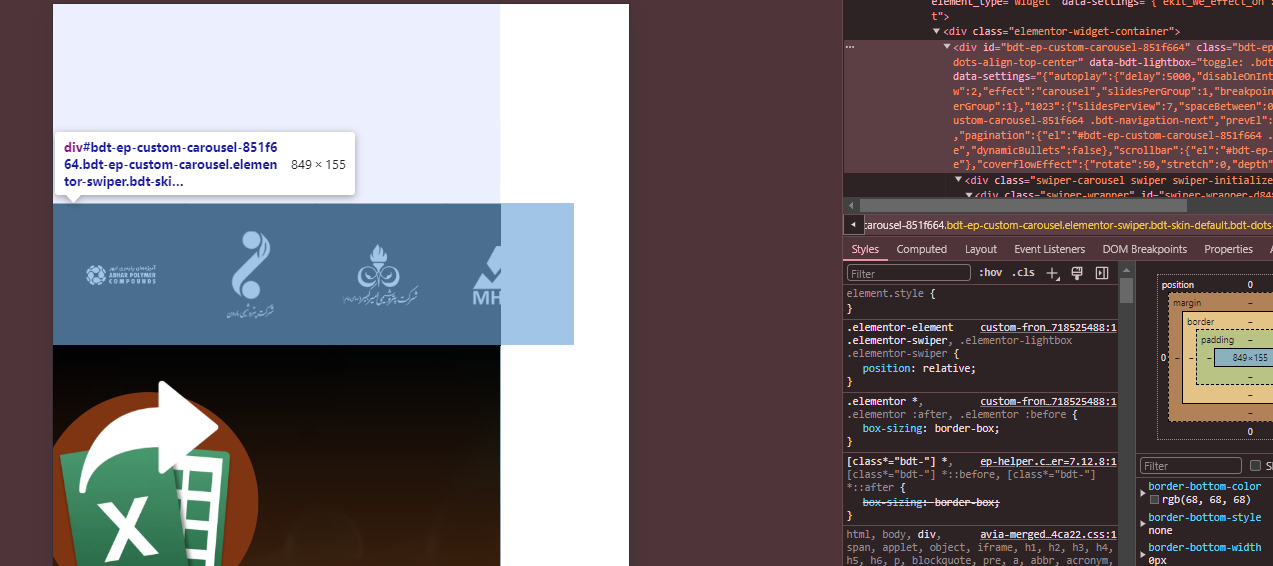This screenshot has height=566, width=1273.
Task: Click the Abniz Polymer Compounds logo
Action: pyautogui.click(x=121, y=274)
